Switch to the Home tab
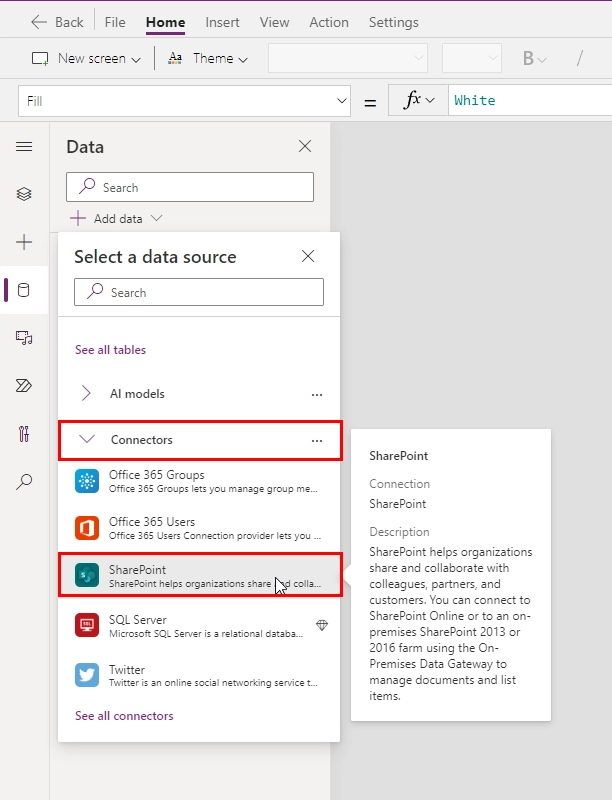612x800 pixels. click(165, 22)
